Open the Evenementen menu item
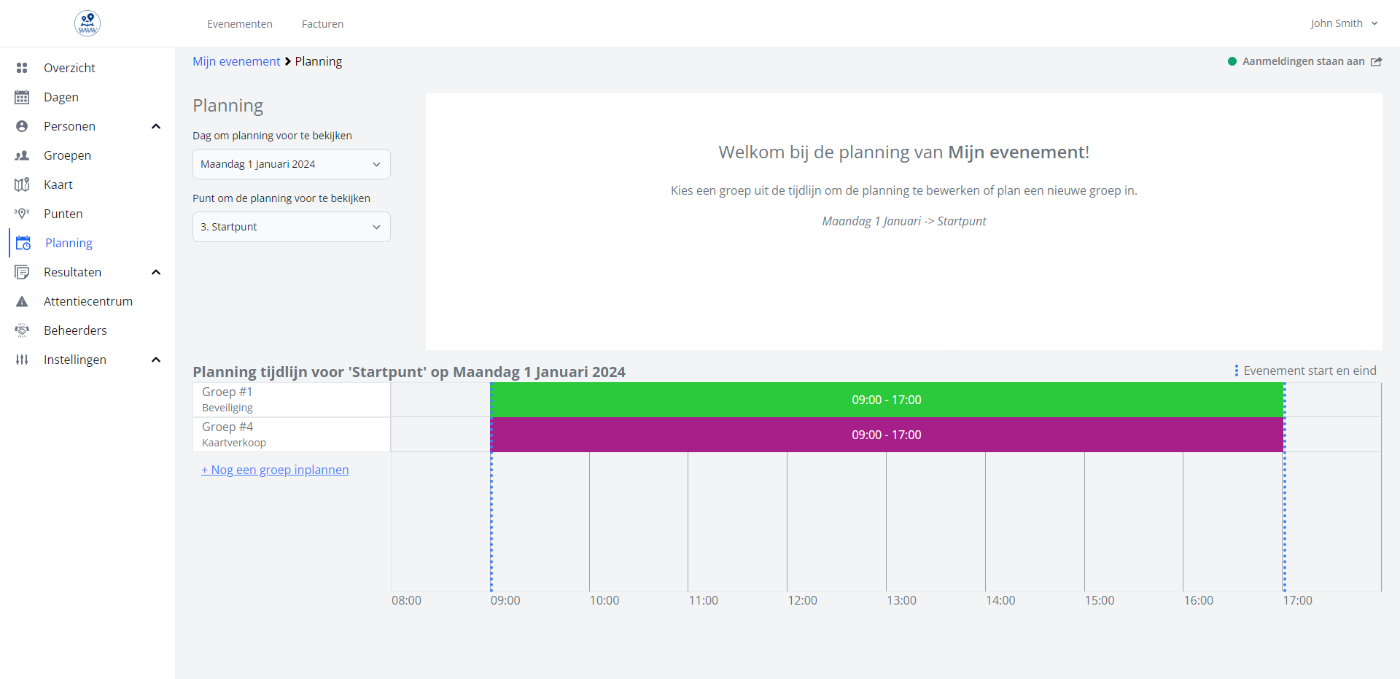Screen dimensions: 1400x679 240,23
